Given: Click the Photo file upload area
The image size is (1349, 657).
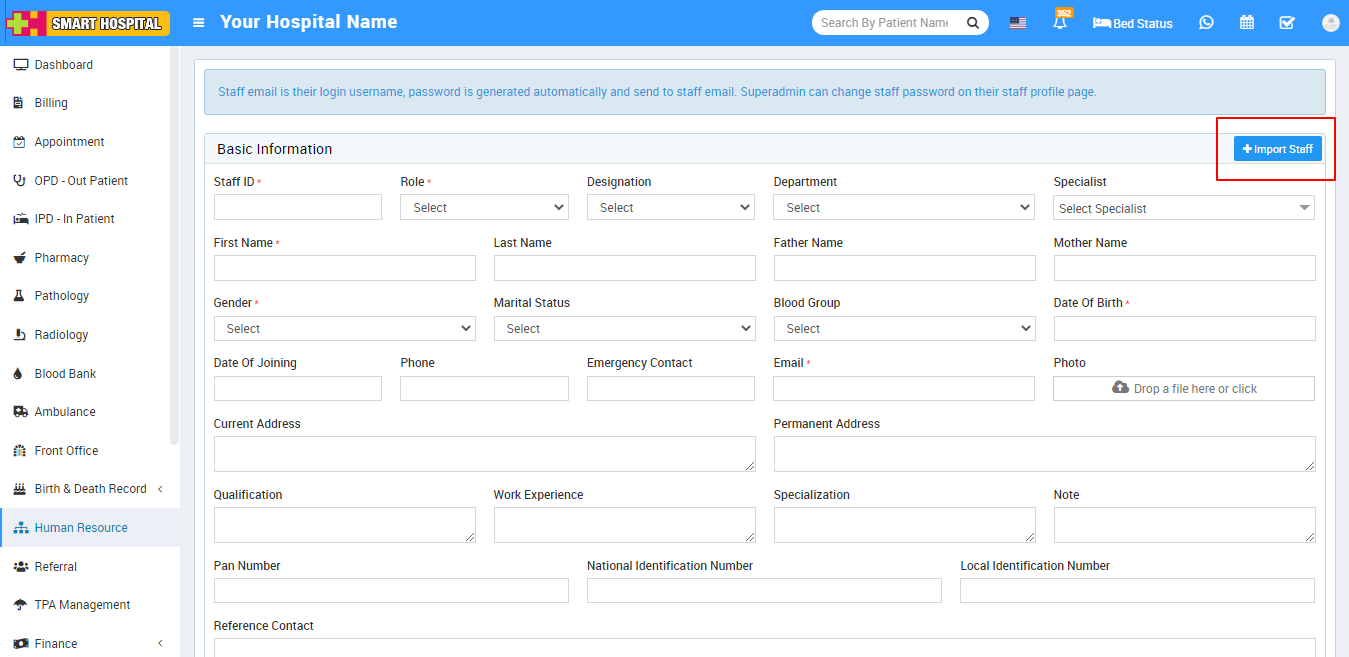Looking at the screenshot, I should pyautogui.click(x=1184, y=388).
